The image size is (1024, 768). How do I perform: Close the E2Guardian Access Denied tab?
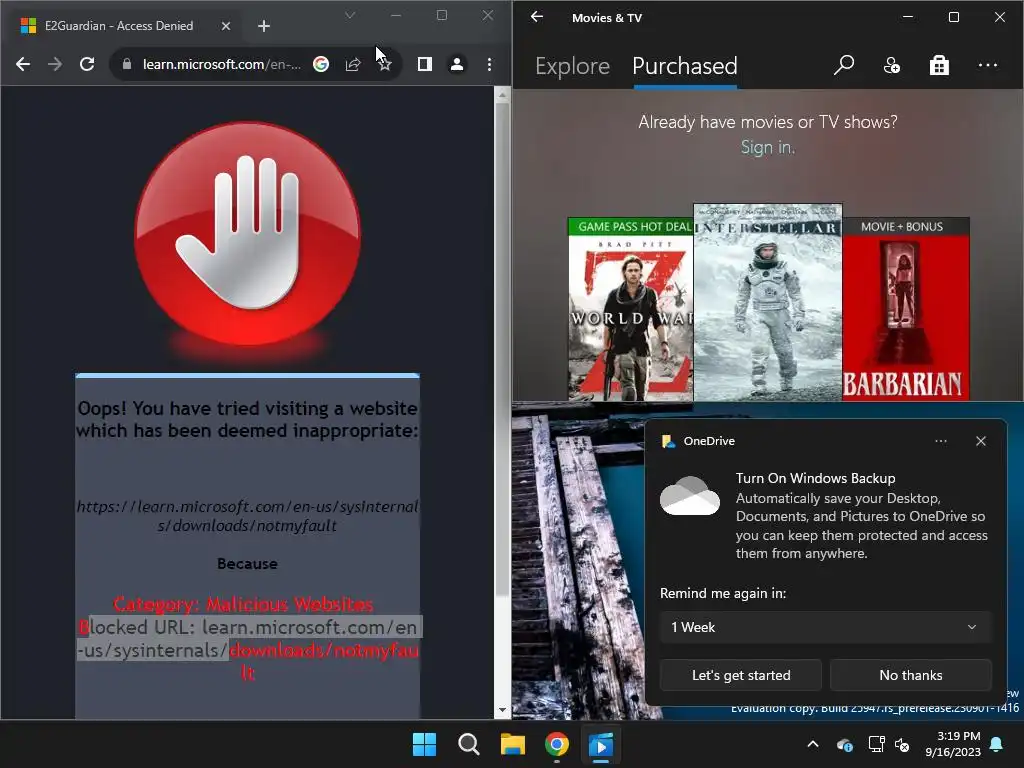(x=226, y=25)
